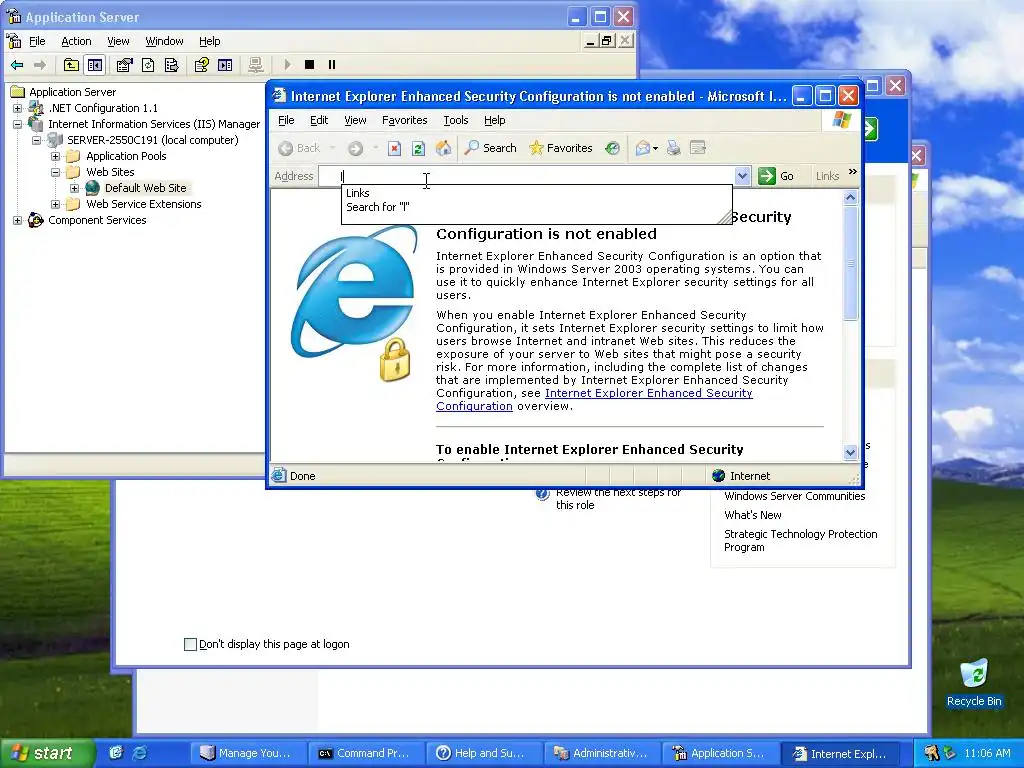The width and height of the screenshot is (1024, 768).
Task: Expand the Default Web Site node
Action: 74,188
